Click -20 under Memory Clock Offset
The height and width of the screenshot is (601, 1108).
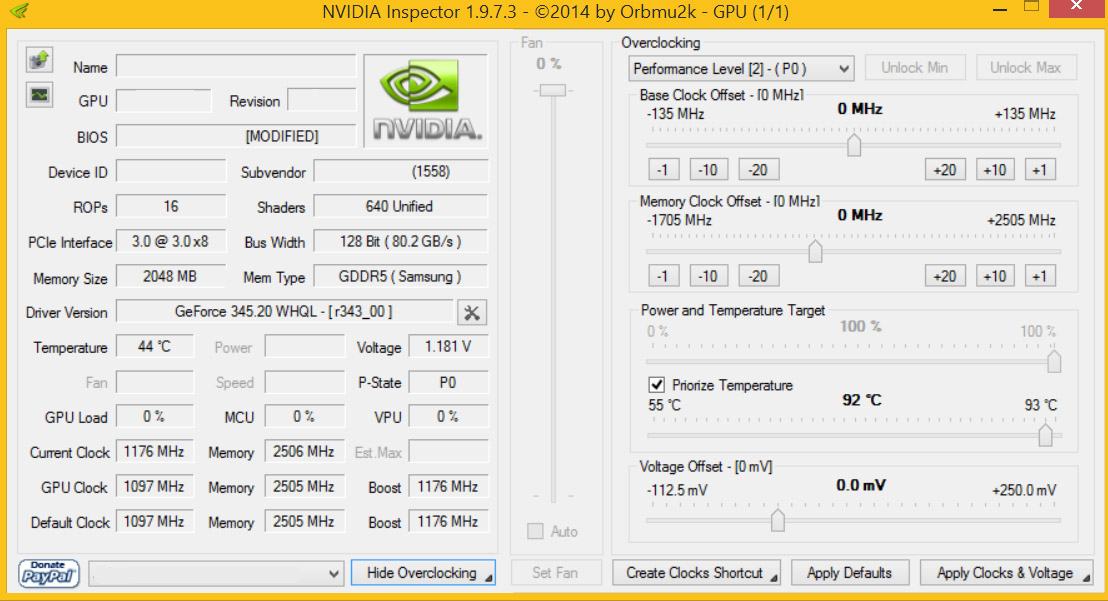pos(758,275)
